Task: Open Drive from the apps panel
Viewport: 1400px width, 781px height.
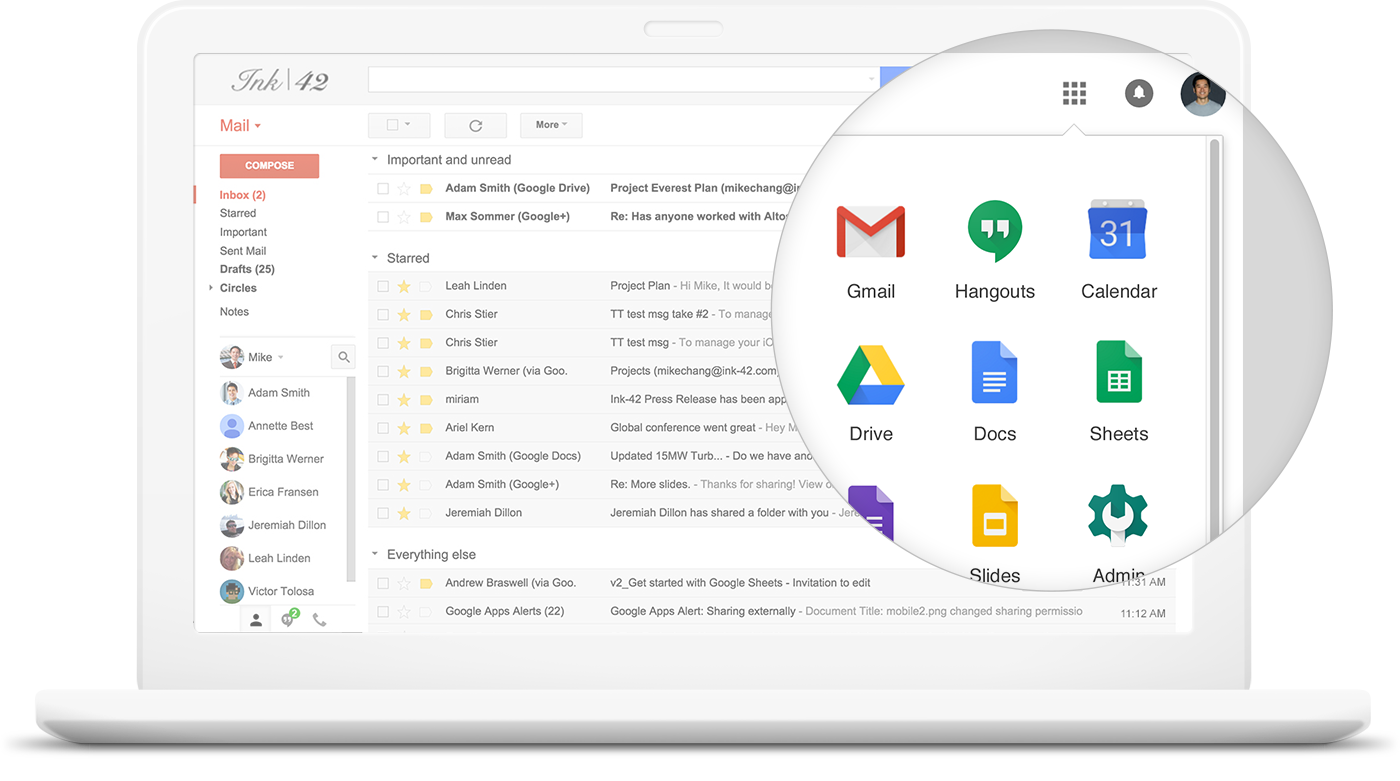Action: (871, 395)
